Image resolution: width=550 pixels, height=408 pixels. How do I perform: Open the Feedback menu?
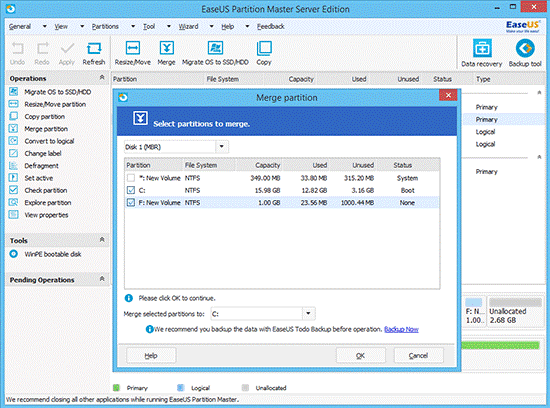pyautogui.click(x=270, y=26)
